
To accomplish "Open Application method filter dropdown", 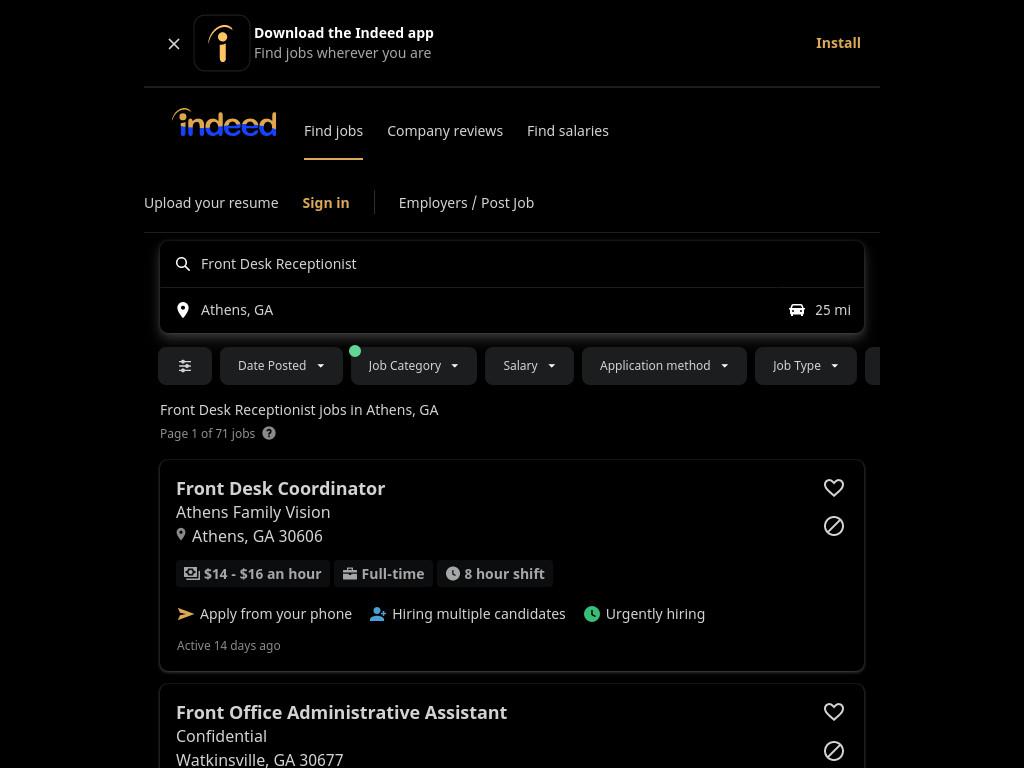I will coord(664,366).
